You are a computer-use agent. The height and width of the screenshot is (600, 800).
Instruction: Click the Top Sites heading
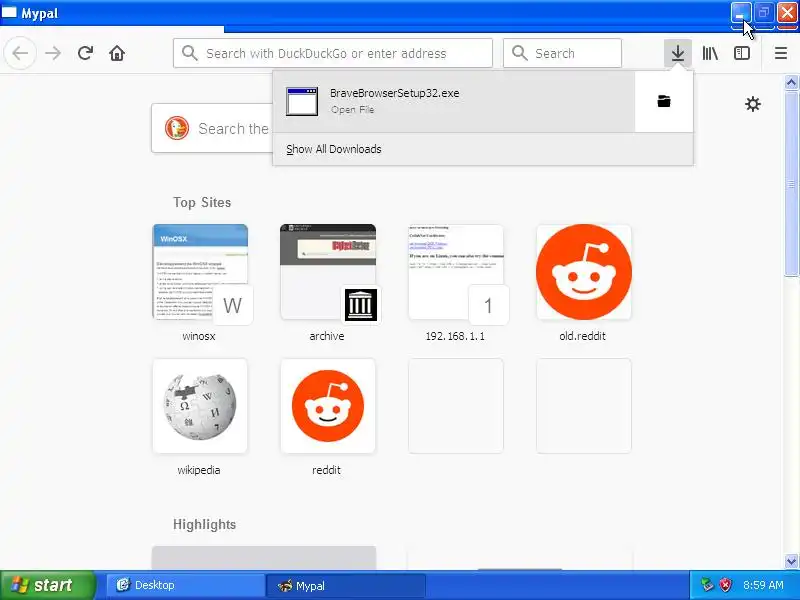coord(202,202)
